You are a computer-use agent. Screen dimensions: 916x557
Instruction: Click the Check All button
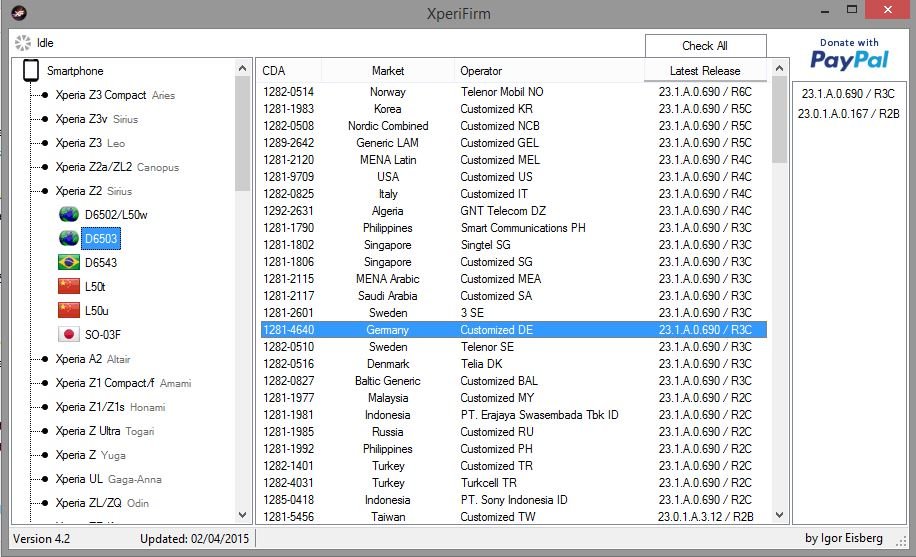[705, 46]
